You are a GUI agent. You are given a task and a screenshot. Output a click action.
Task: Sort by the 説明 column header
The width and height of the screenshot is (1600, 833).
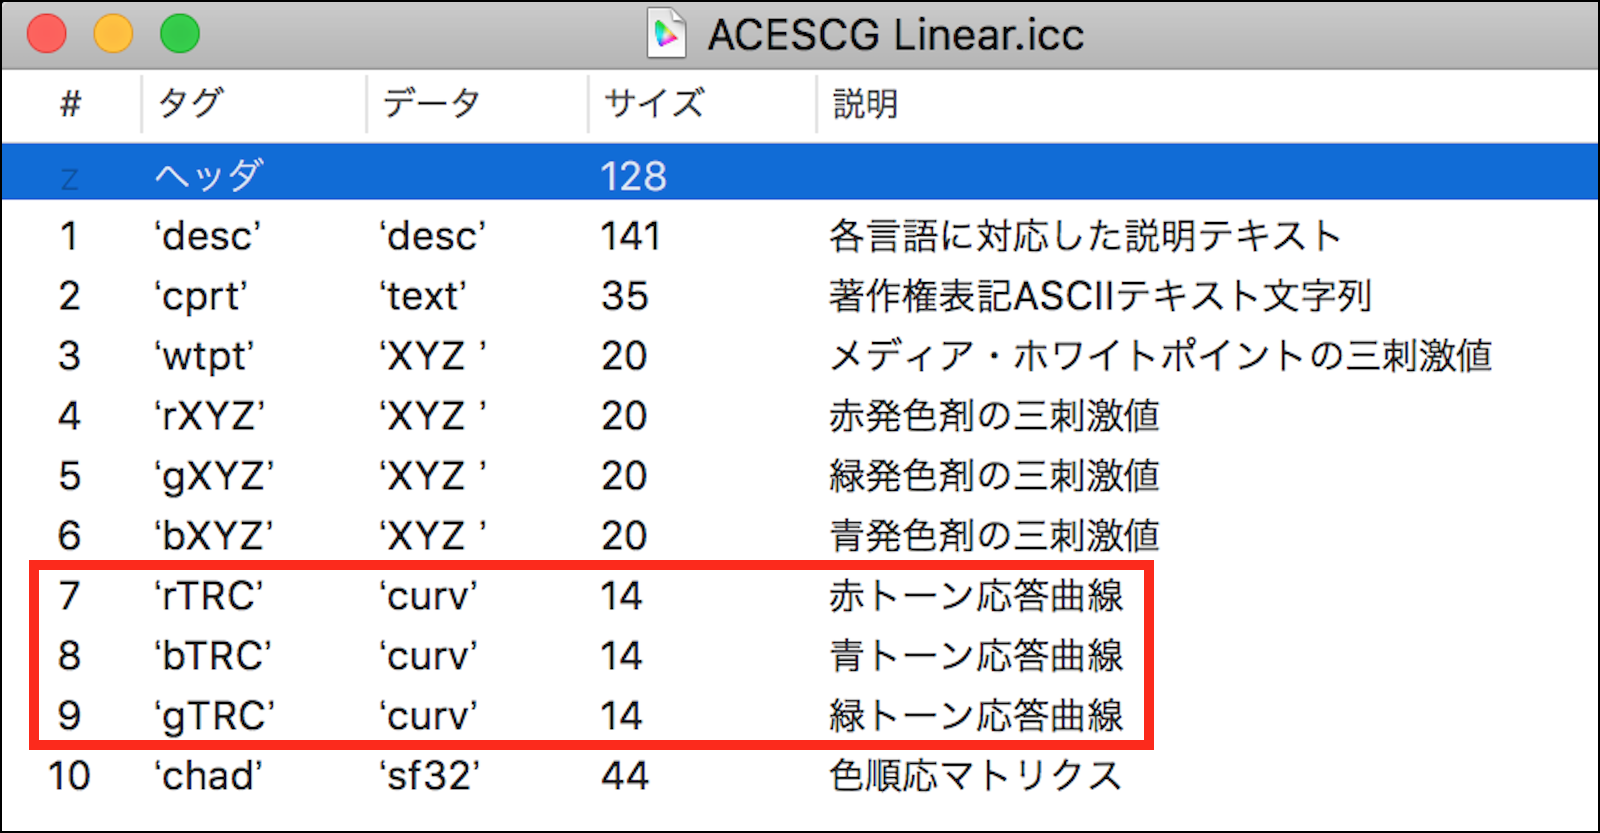click(x=865, y=103)
